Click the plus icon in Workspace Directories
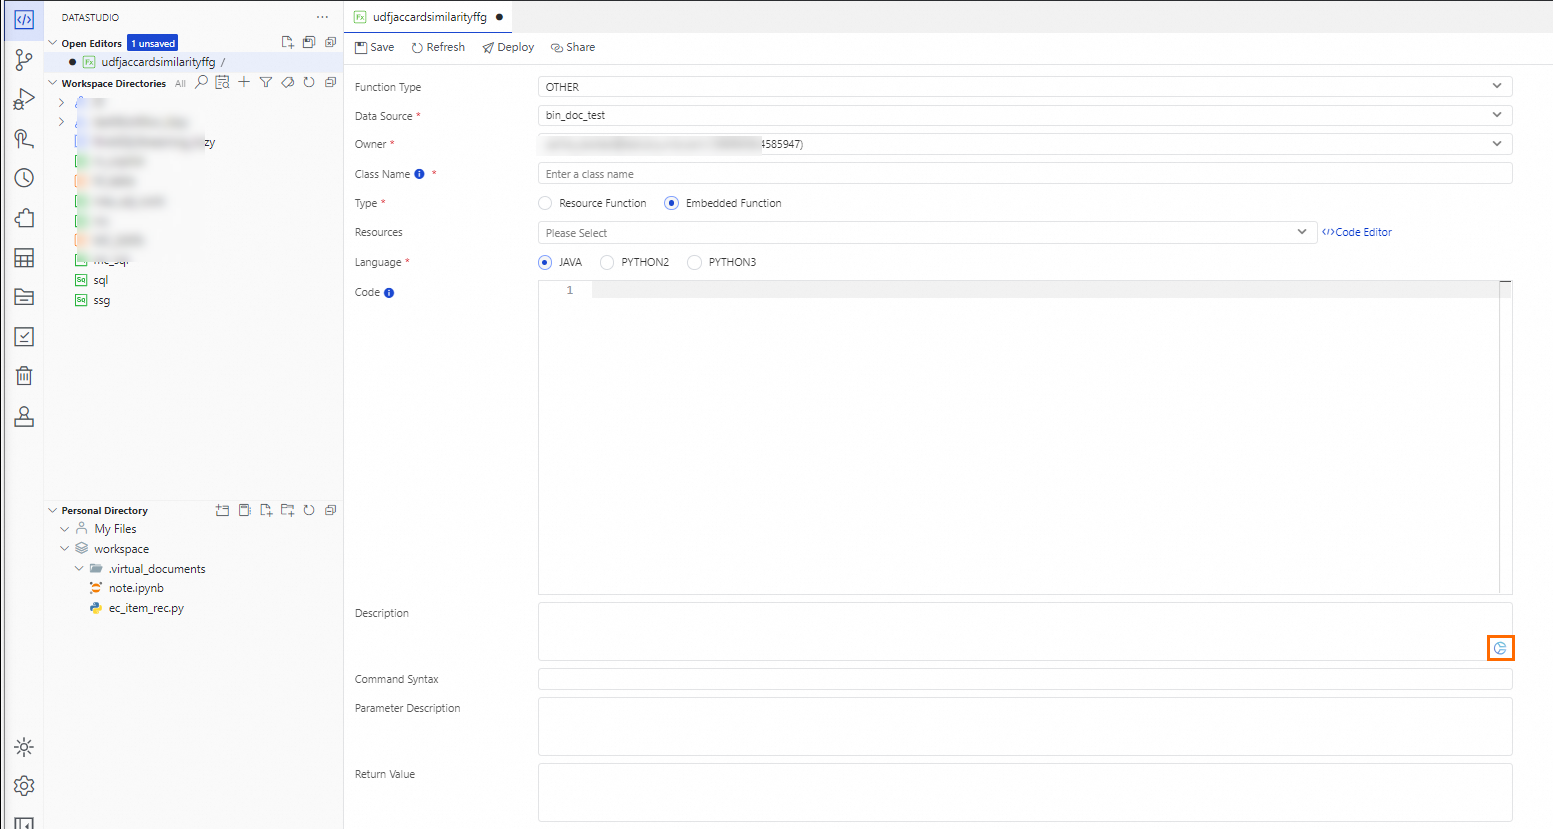This screenshot has width=1553, height=829. point(244,82)
